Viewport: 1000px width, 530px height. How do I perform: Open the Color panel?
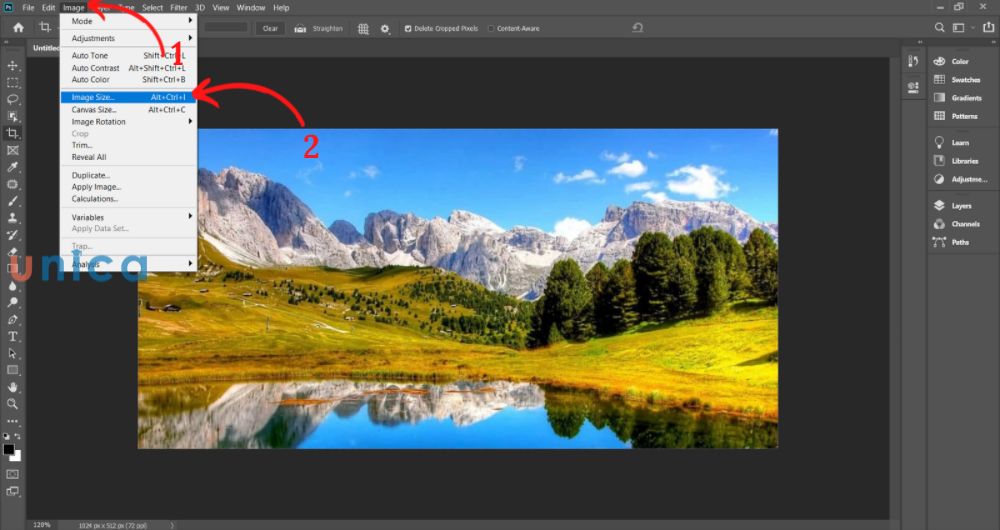click(x=951, y=61)
